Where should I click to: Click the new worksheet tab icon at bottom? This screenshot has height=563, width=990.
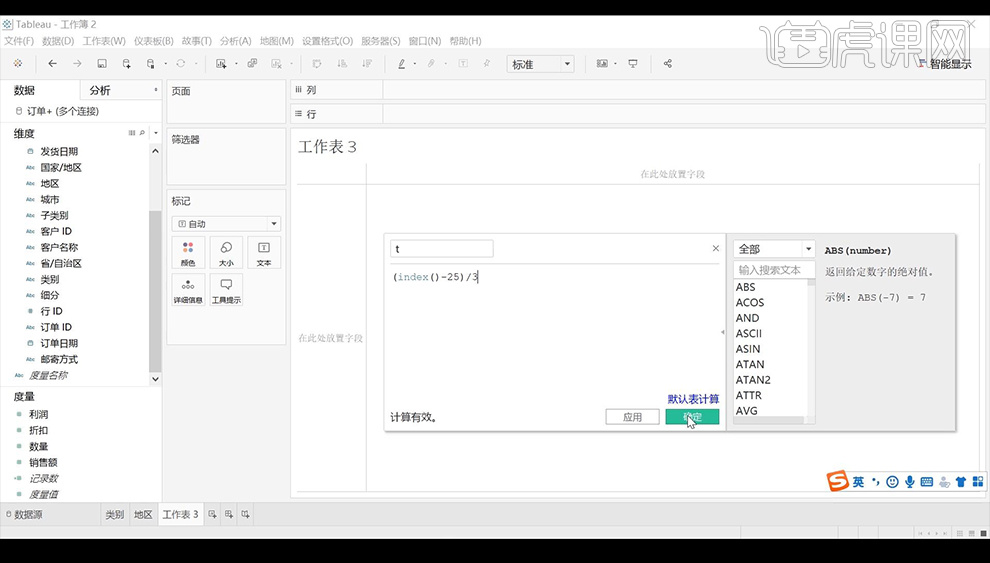pos(213,514)
